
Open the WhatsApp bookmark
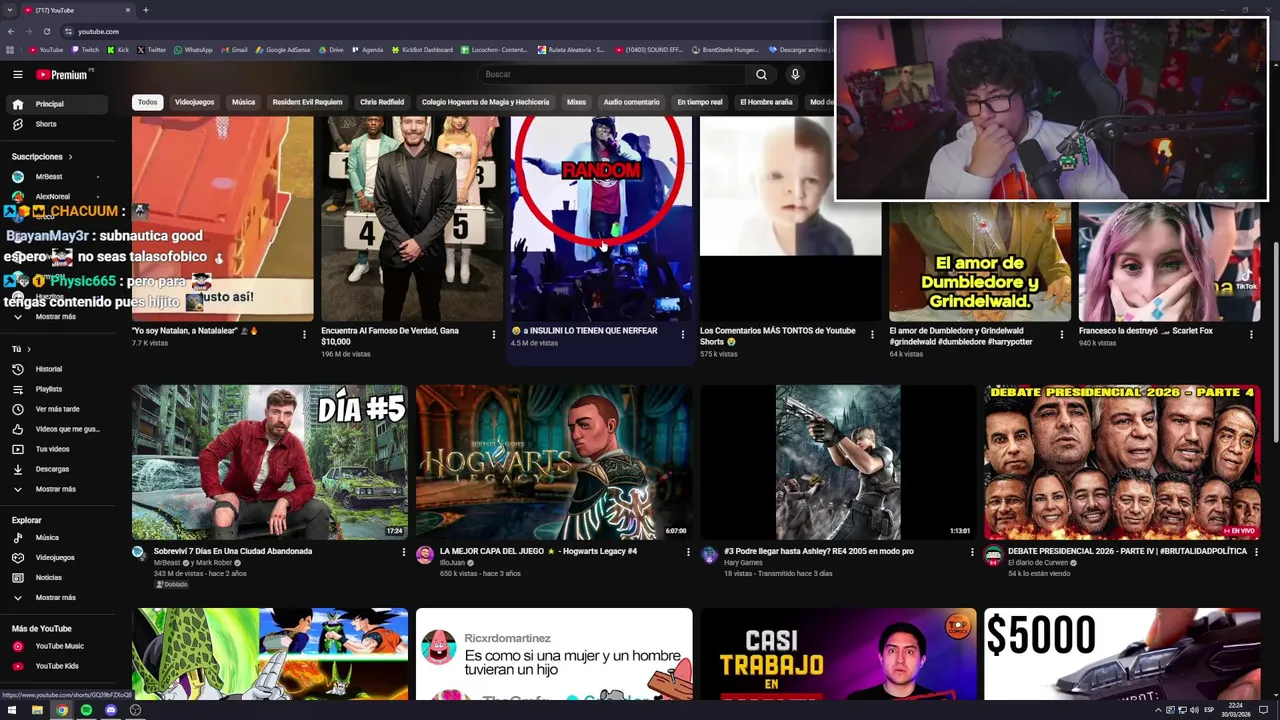coord(193,50)
